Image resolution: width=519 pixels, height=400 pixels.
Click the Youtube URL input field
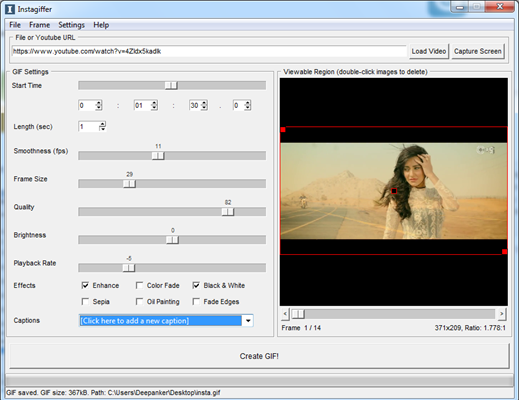[x=209, y=51]
